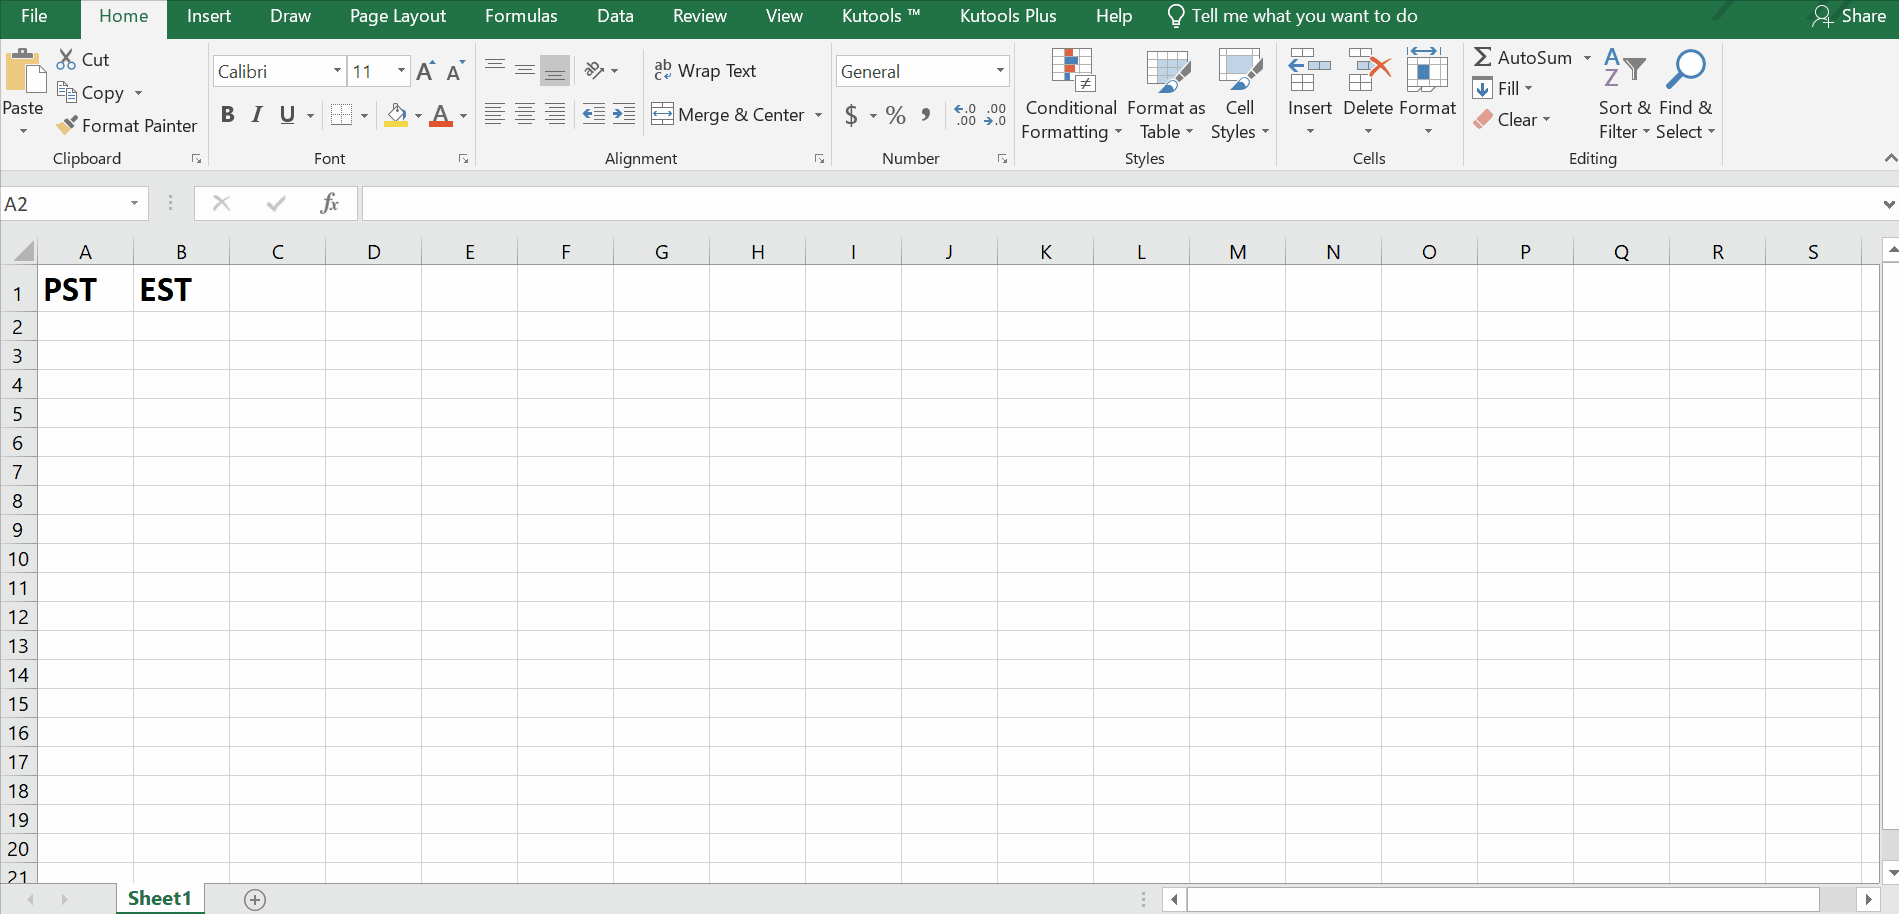The width and height of the screenshot is (1899, 914).
Task: Toggle center text alignment
Action: click(x=525, y=114)
